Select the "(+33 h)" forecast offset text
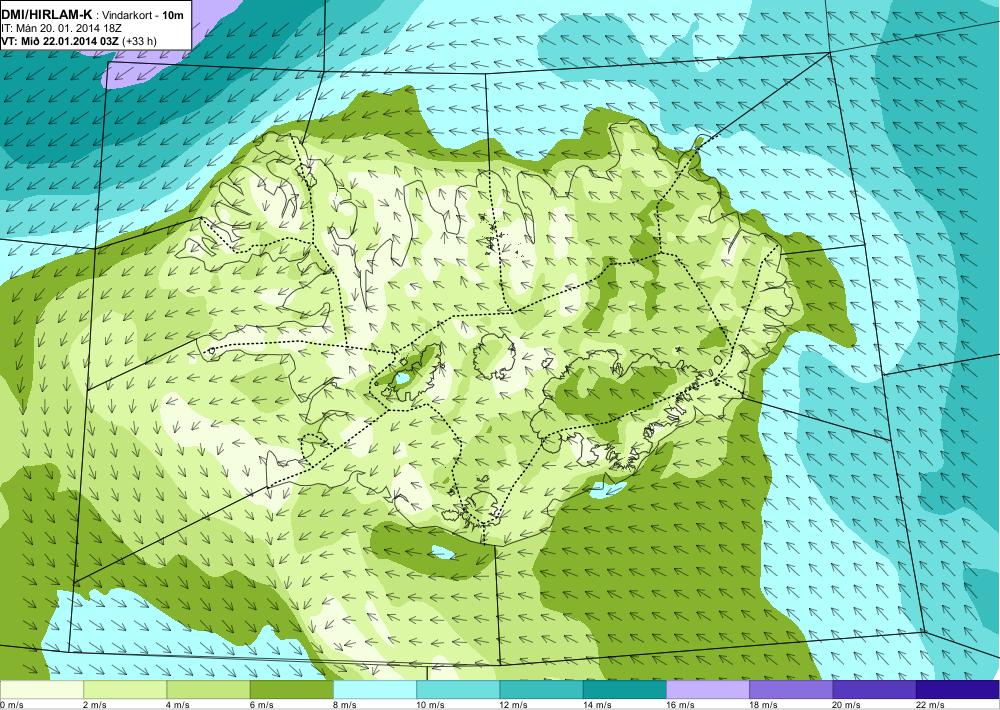This screenshot has height=710, width=1000. (140, 41)
